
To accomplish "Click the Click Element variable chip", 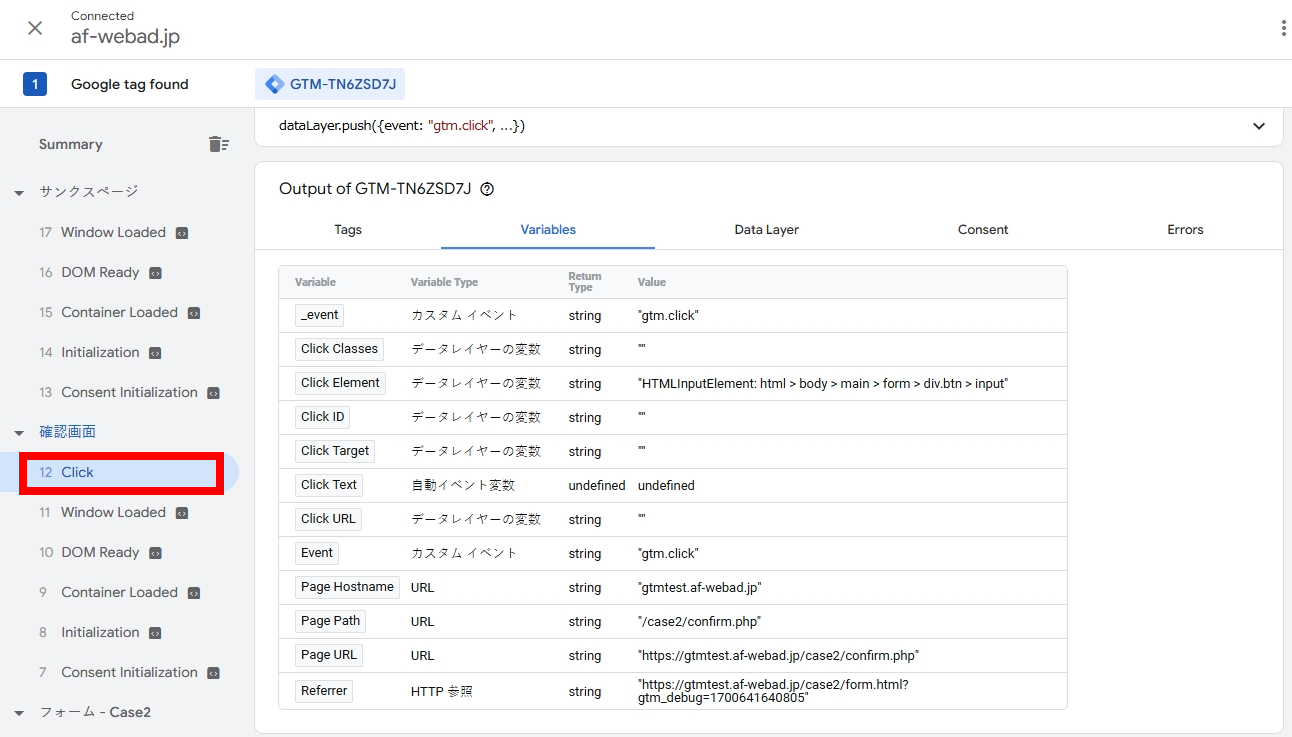I will [x=340, y=383].
